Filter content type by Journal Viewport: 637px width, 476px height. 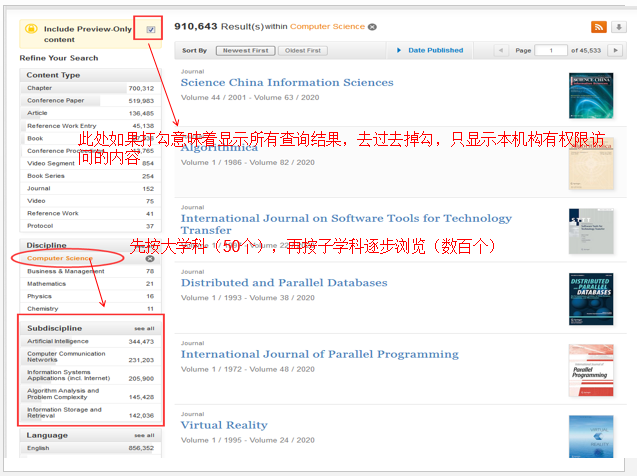click(90, 188)
